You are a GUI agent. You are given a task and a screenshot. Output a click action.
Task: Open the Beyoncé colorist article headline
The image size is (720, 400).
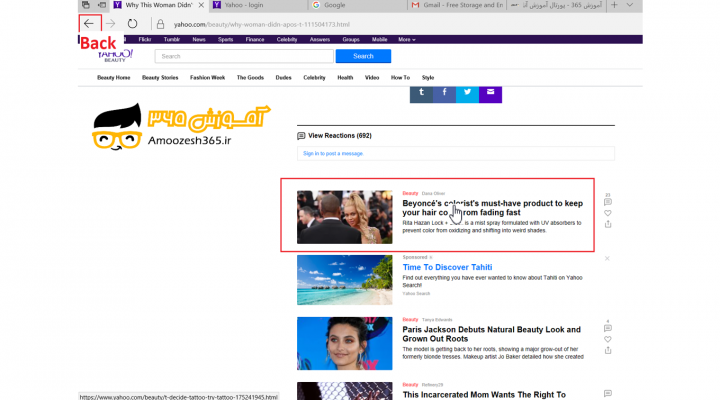click(x=492, y=208)
